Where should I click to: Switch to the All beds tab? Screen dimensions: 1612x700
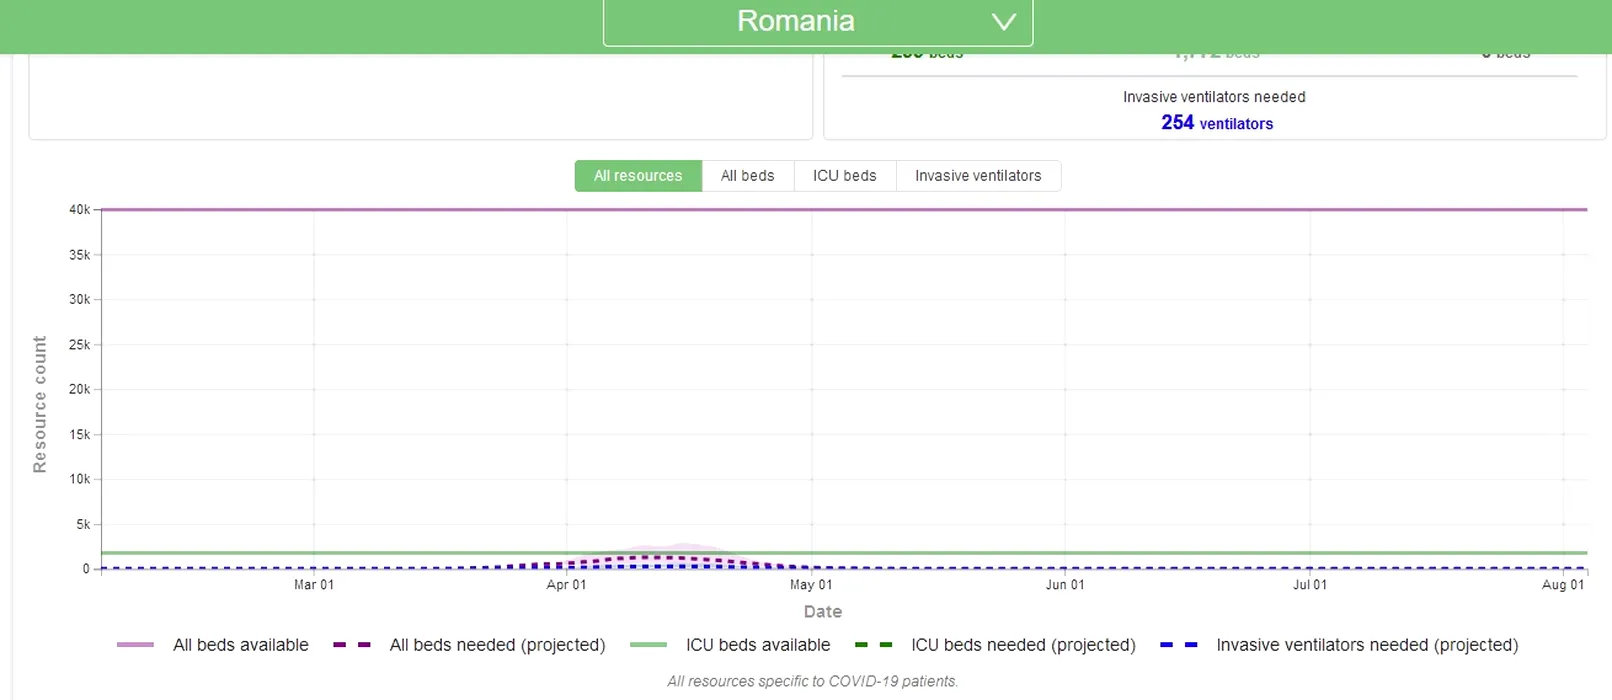[x=747, y=176]
